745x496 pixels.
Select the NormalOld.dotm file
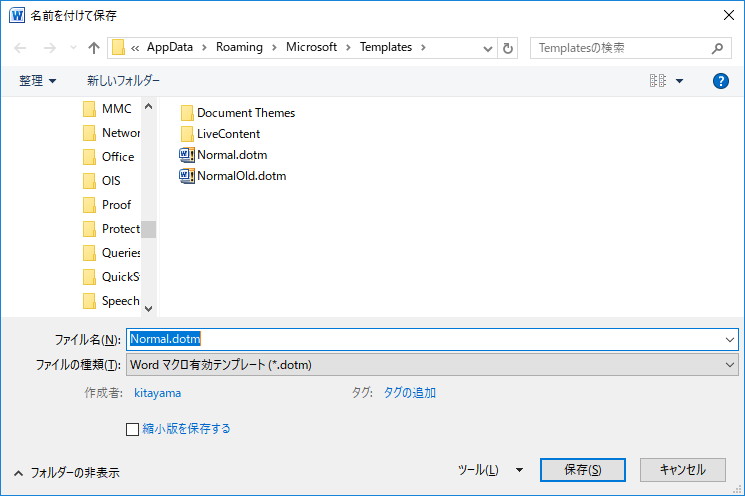(233, 176)
